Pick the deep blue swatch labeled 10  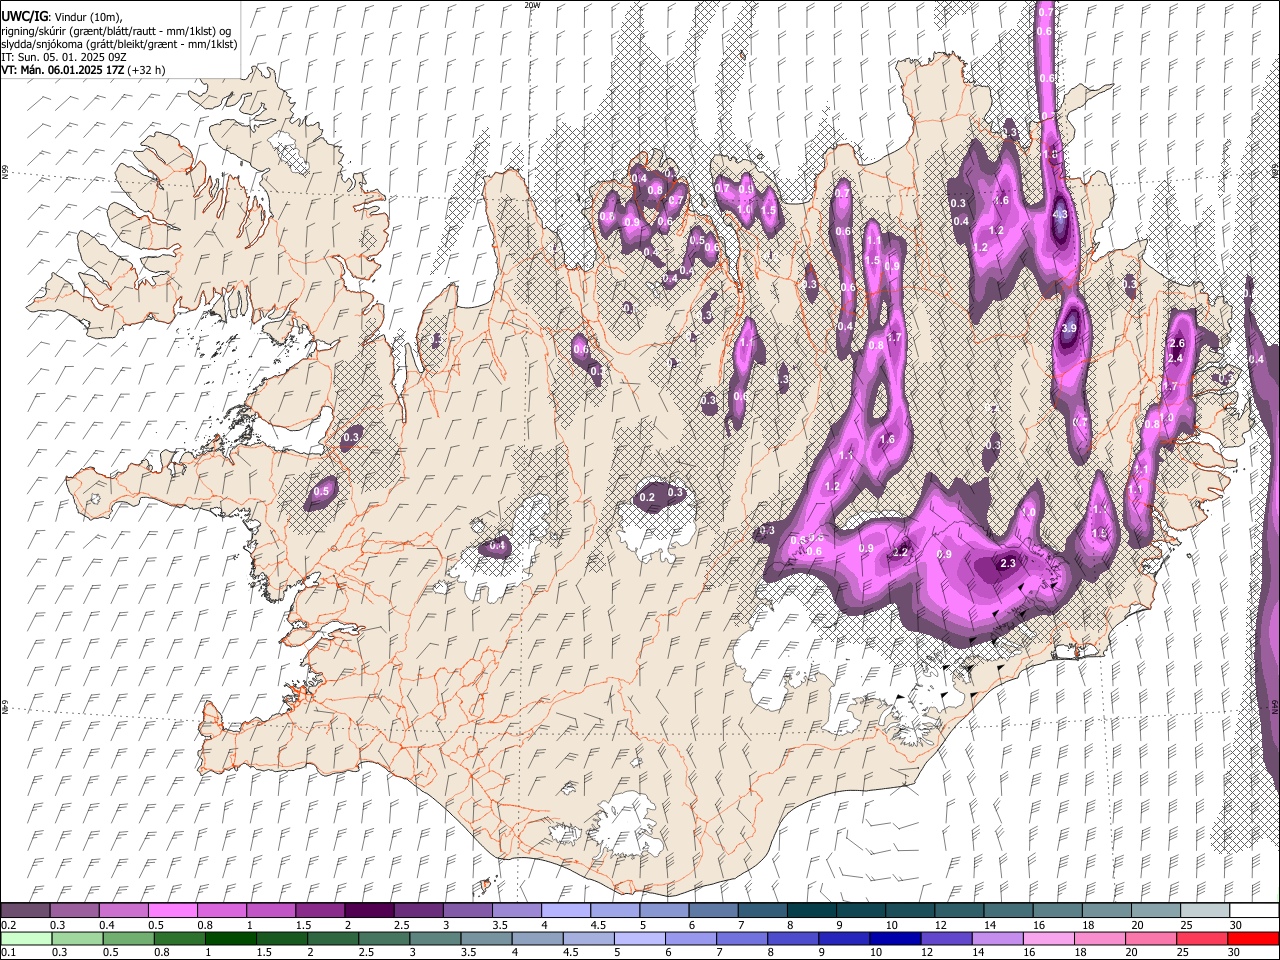coord(893,939)
